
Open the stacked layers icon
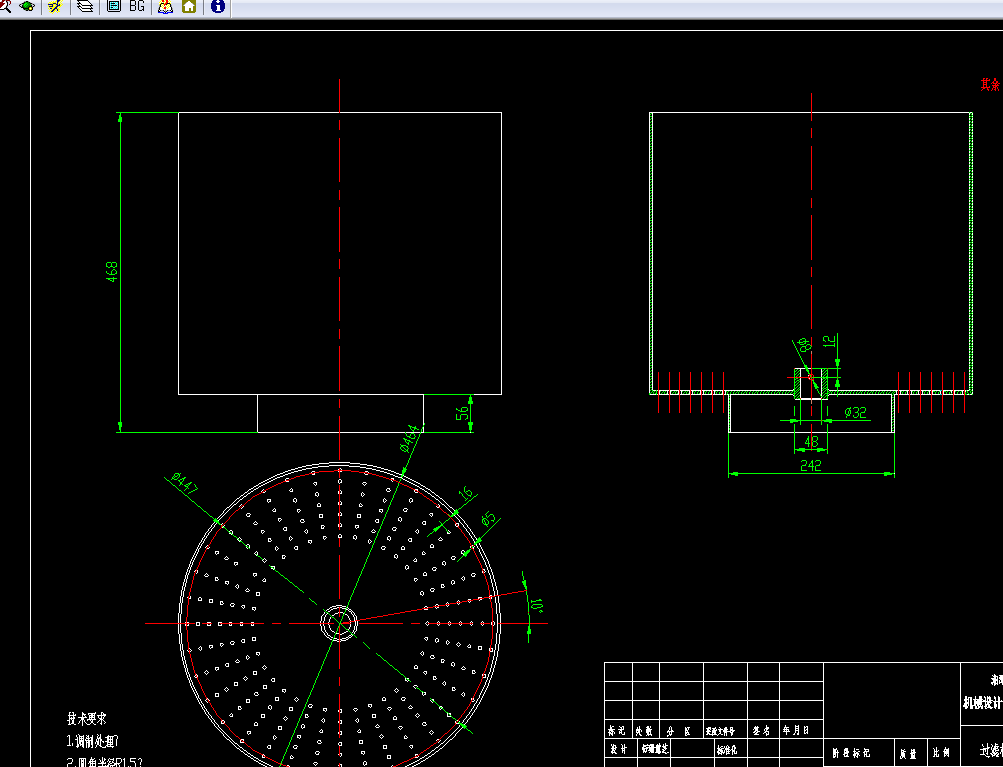84,6
